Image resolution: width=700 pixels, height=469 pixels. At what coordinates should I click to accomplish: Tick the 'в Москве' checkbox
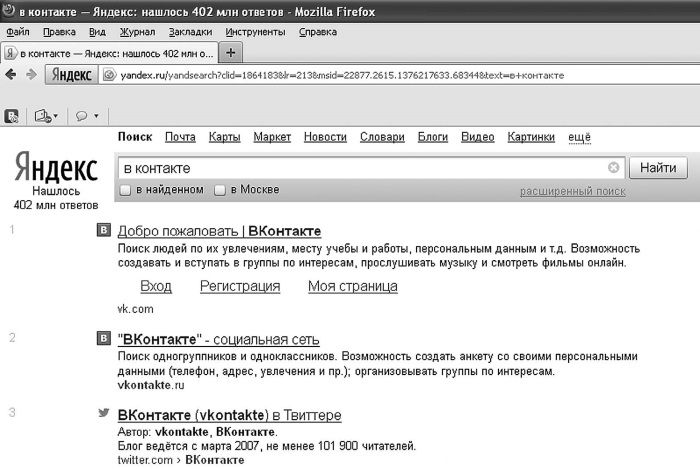tap(220, 190)
